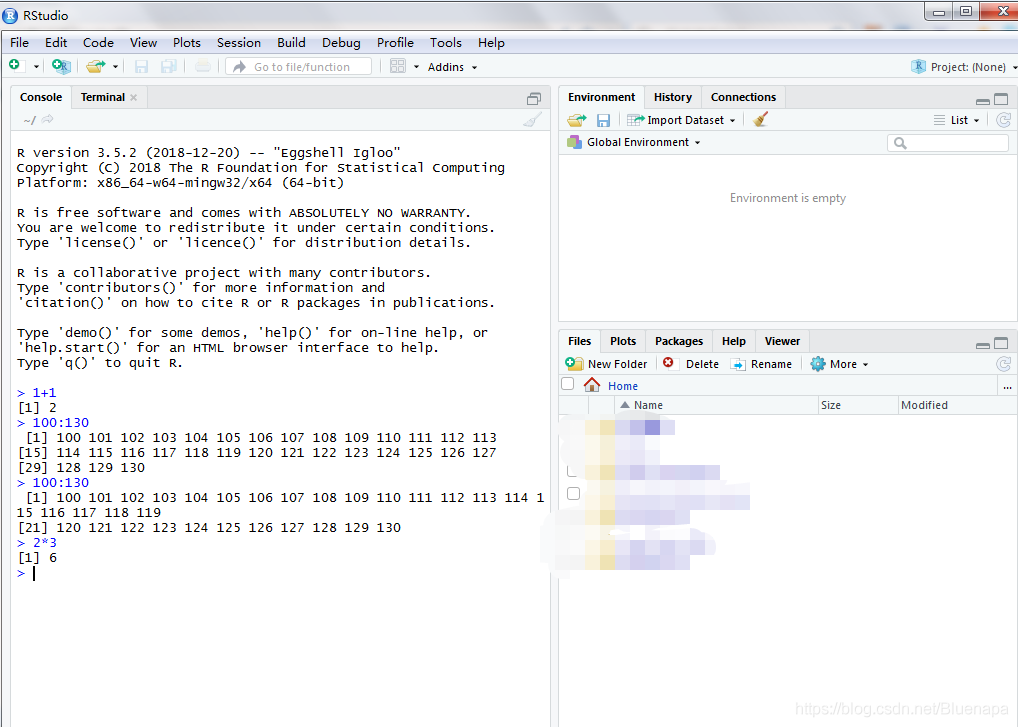The width and height of the screenshot is (1018, 727).
Task: Switch to the History tab
Action: point(673,97)
